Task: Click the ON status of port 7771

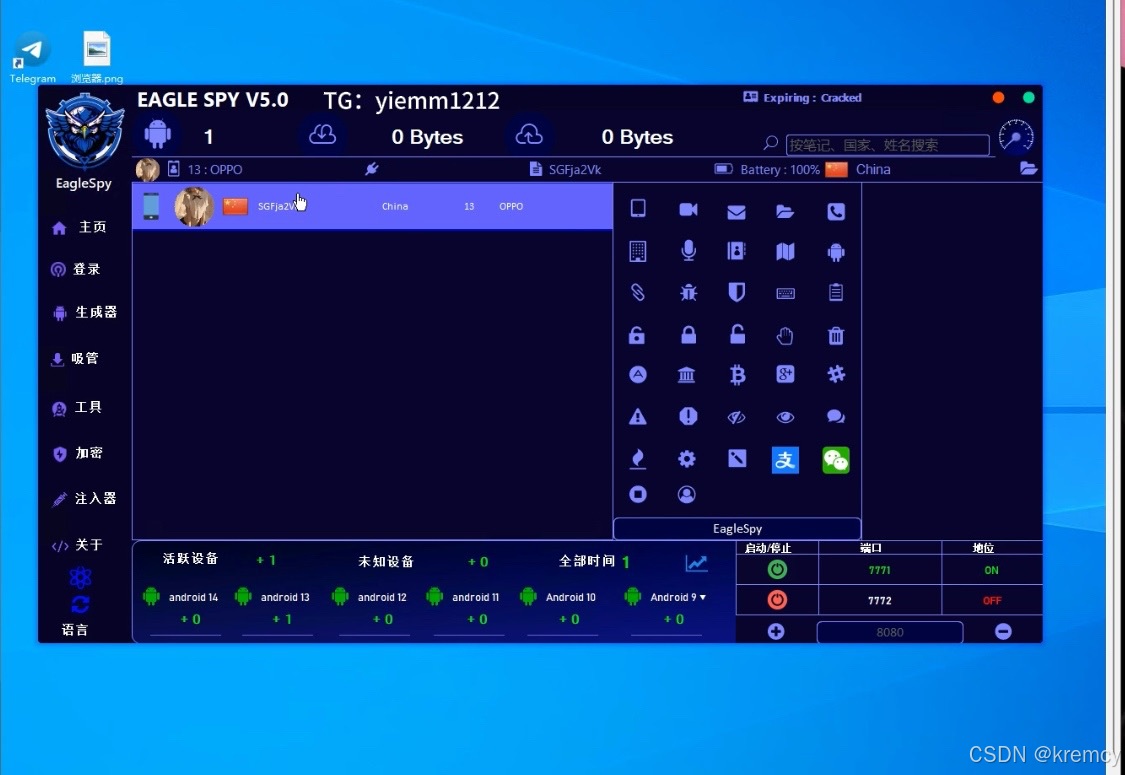Action: point(992,570)
